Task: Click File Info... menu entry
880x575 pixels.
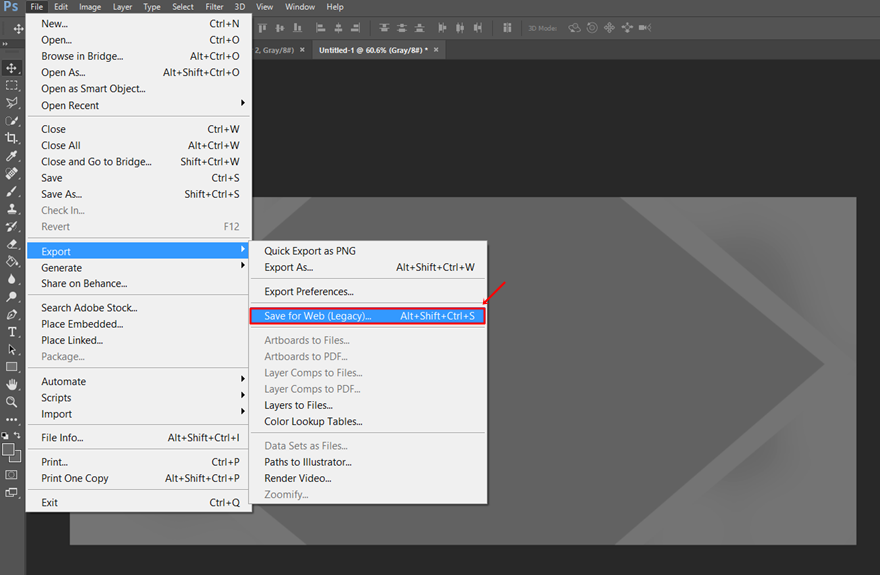Action: (x=140, y=438)
